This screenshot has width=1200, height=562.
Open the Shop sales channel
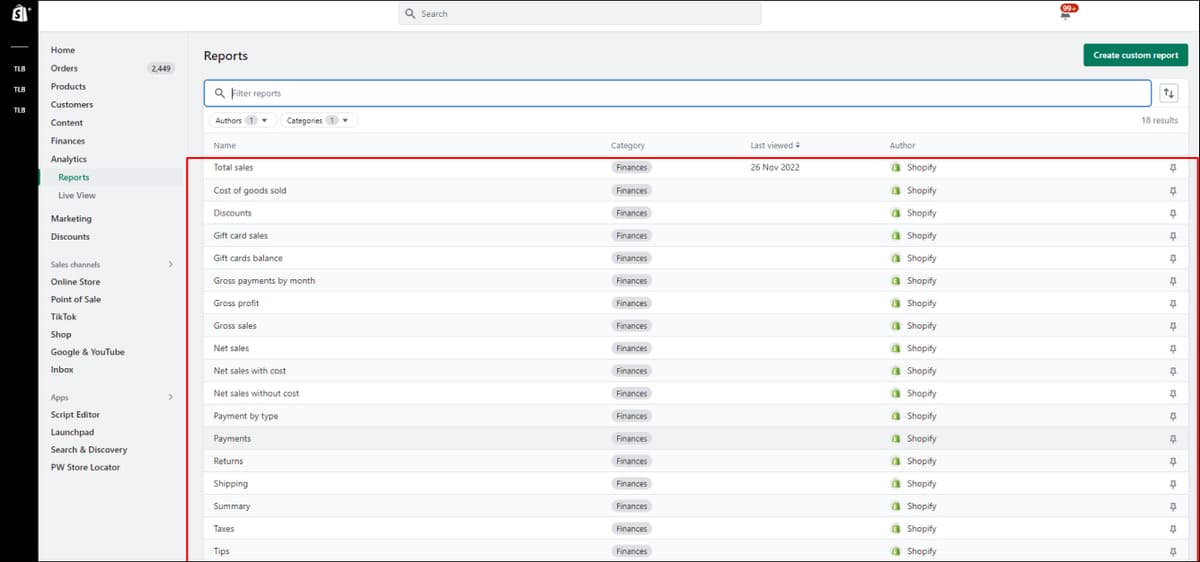[x=61, y=335]
